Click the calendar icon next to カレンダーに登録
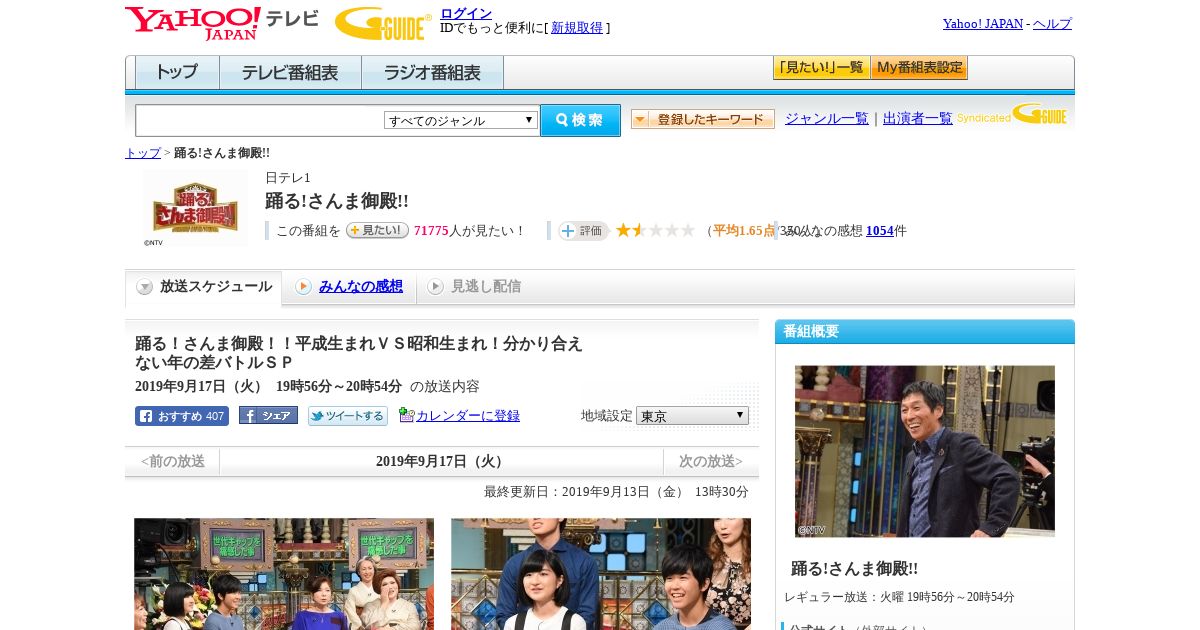This screenshot has width=1200, height=630. click(406, 414)
